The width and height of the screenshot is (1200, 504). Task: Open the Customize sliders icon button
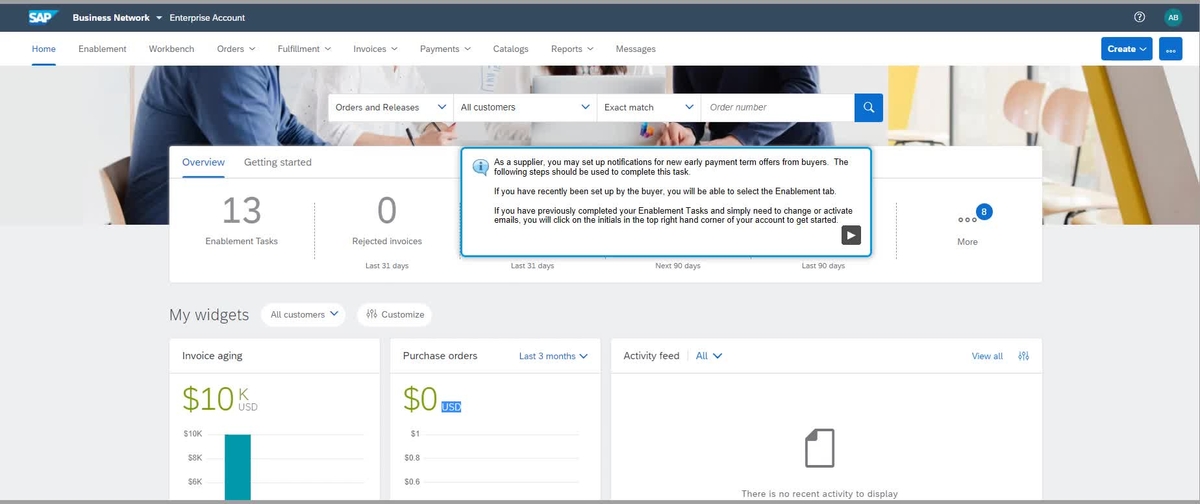point(394,314)
